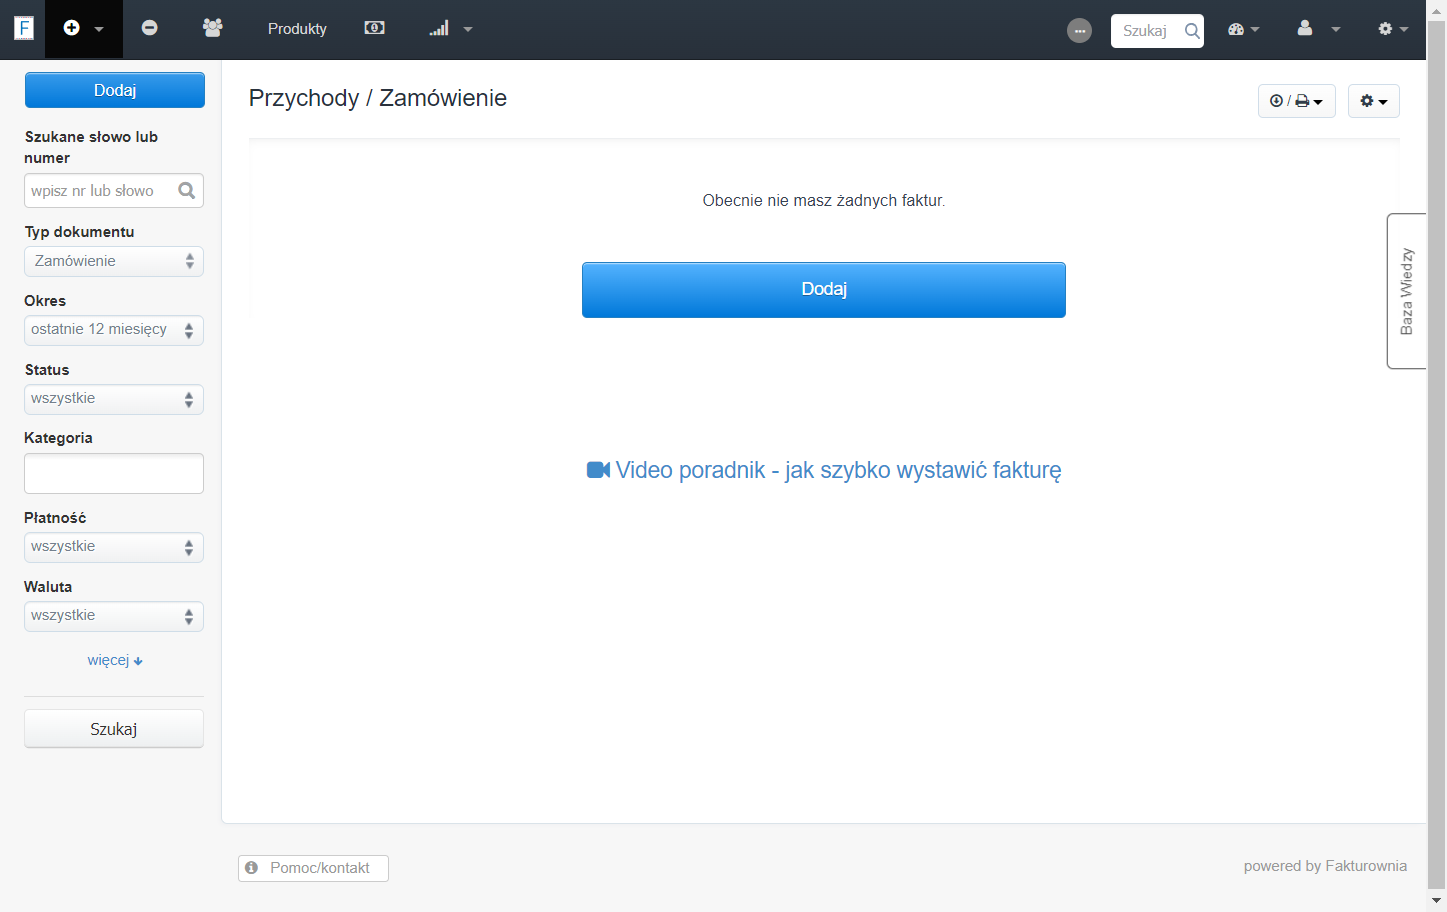Open the clients group icon
This screenshot has height=912, width=1447.
pyautogui.click(x=212, y=28)
